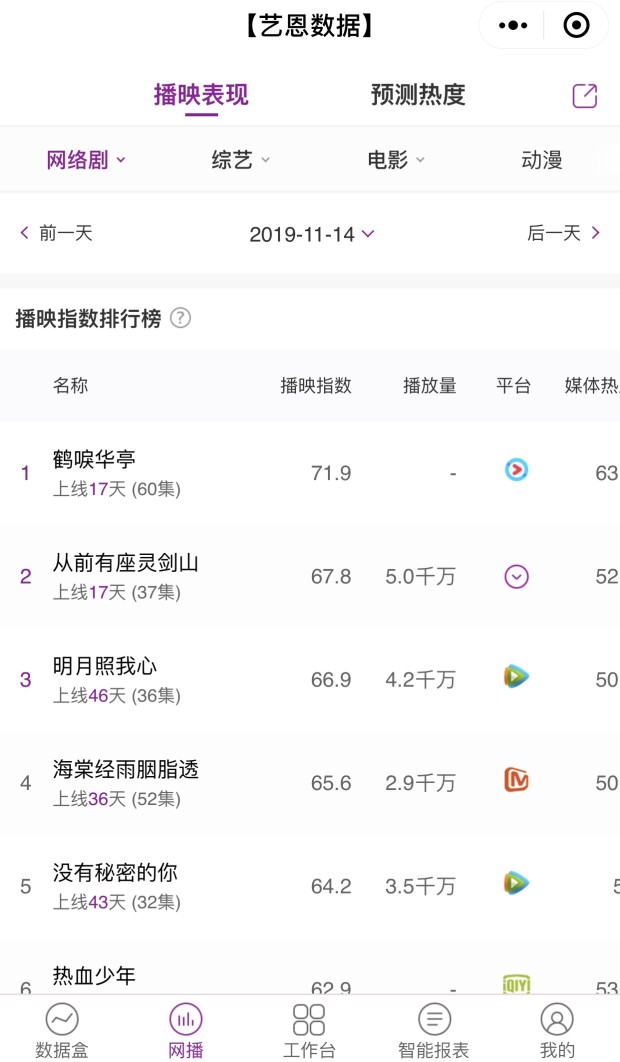620x1062 pixels.
Task: Expand the 综艺 category dropdown
Action: 241,160
